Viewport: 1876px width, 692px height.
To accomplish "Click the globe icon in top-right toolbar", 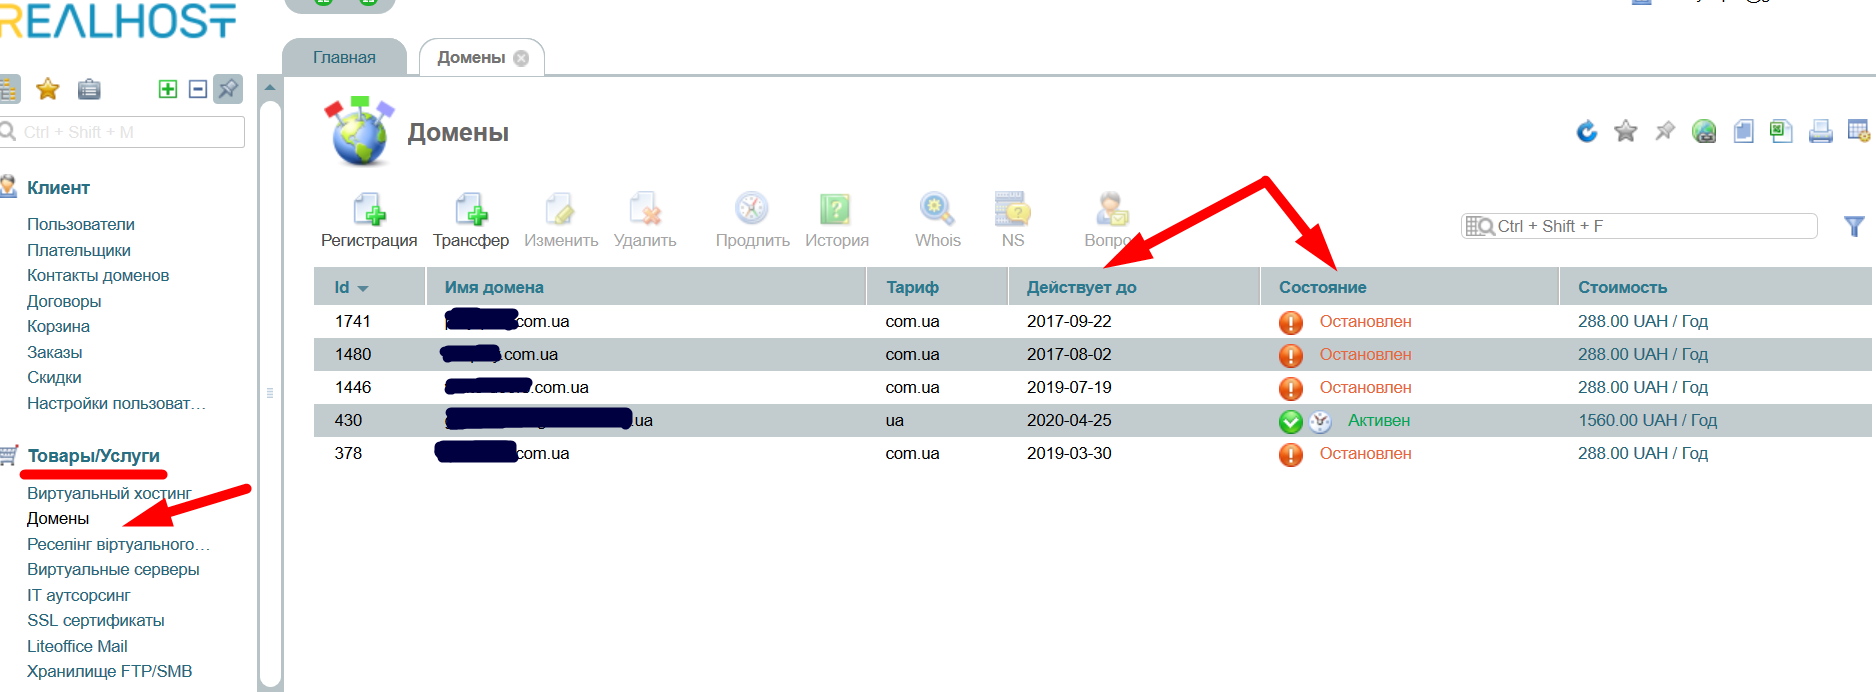I will pyautogui.click(x=1704, y=131).
